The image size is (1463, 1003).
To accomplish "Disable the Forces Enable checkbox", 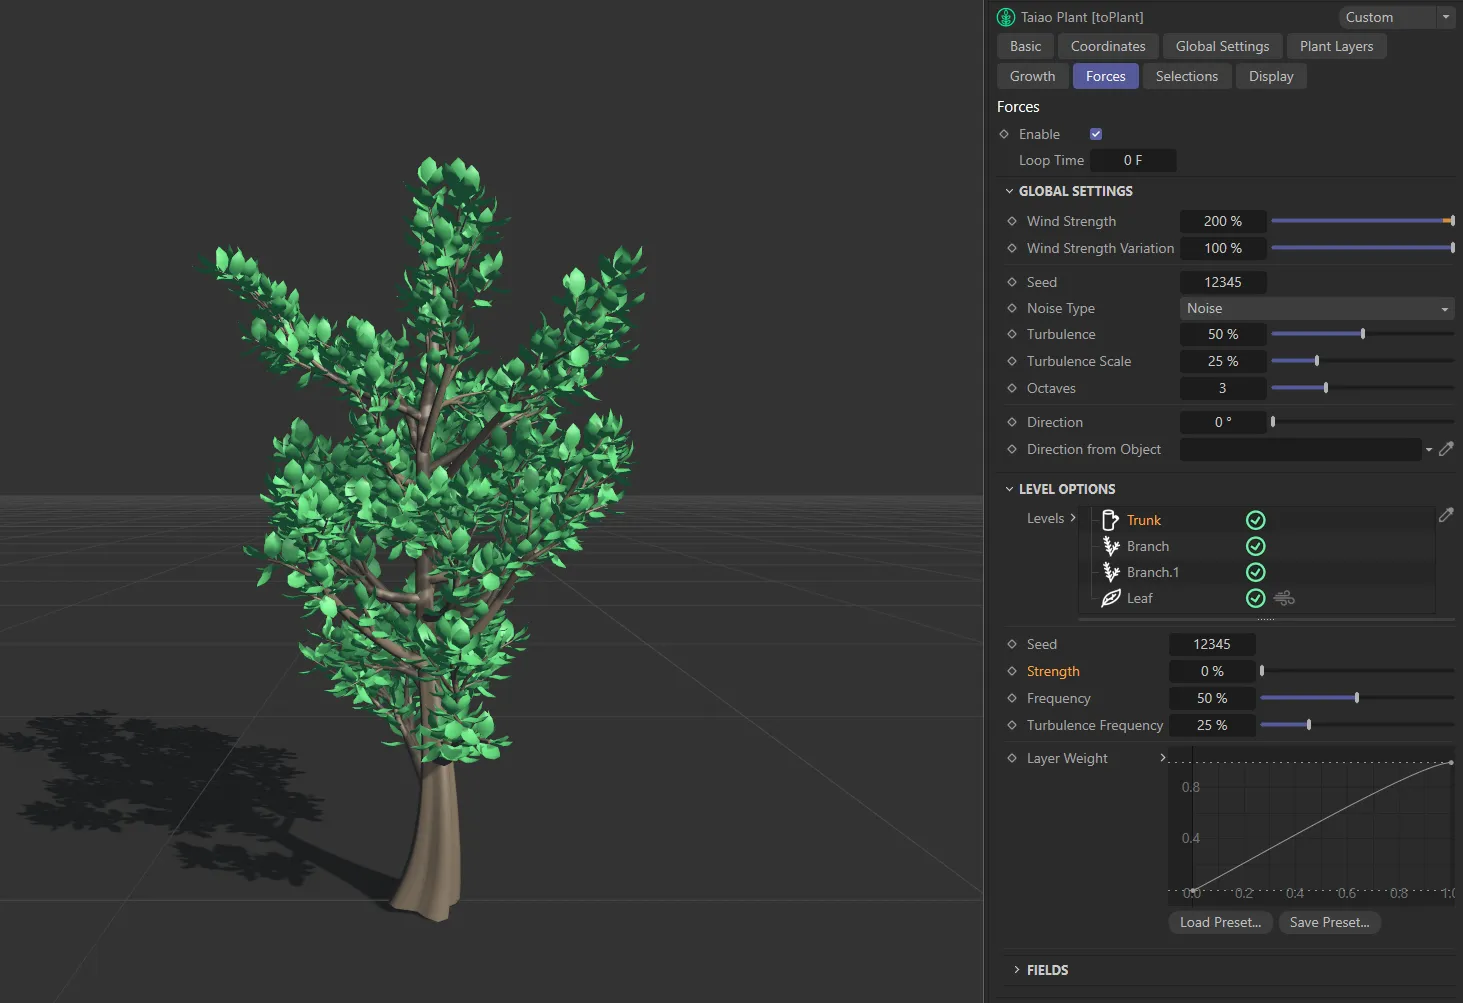I will click(x=1096, y=134).
